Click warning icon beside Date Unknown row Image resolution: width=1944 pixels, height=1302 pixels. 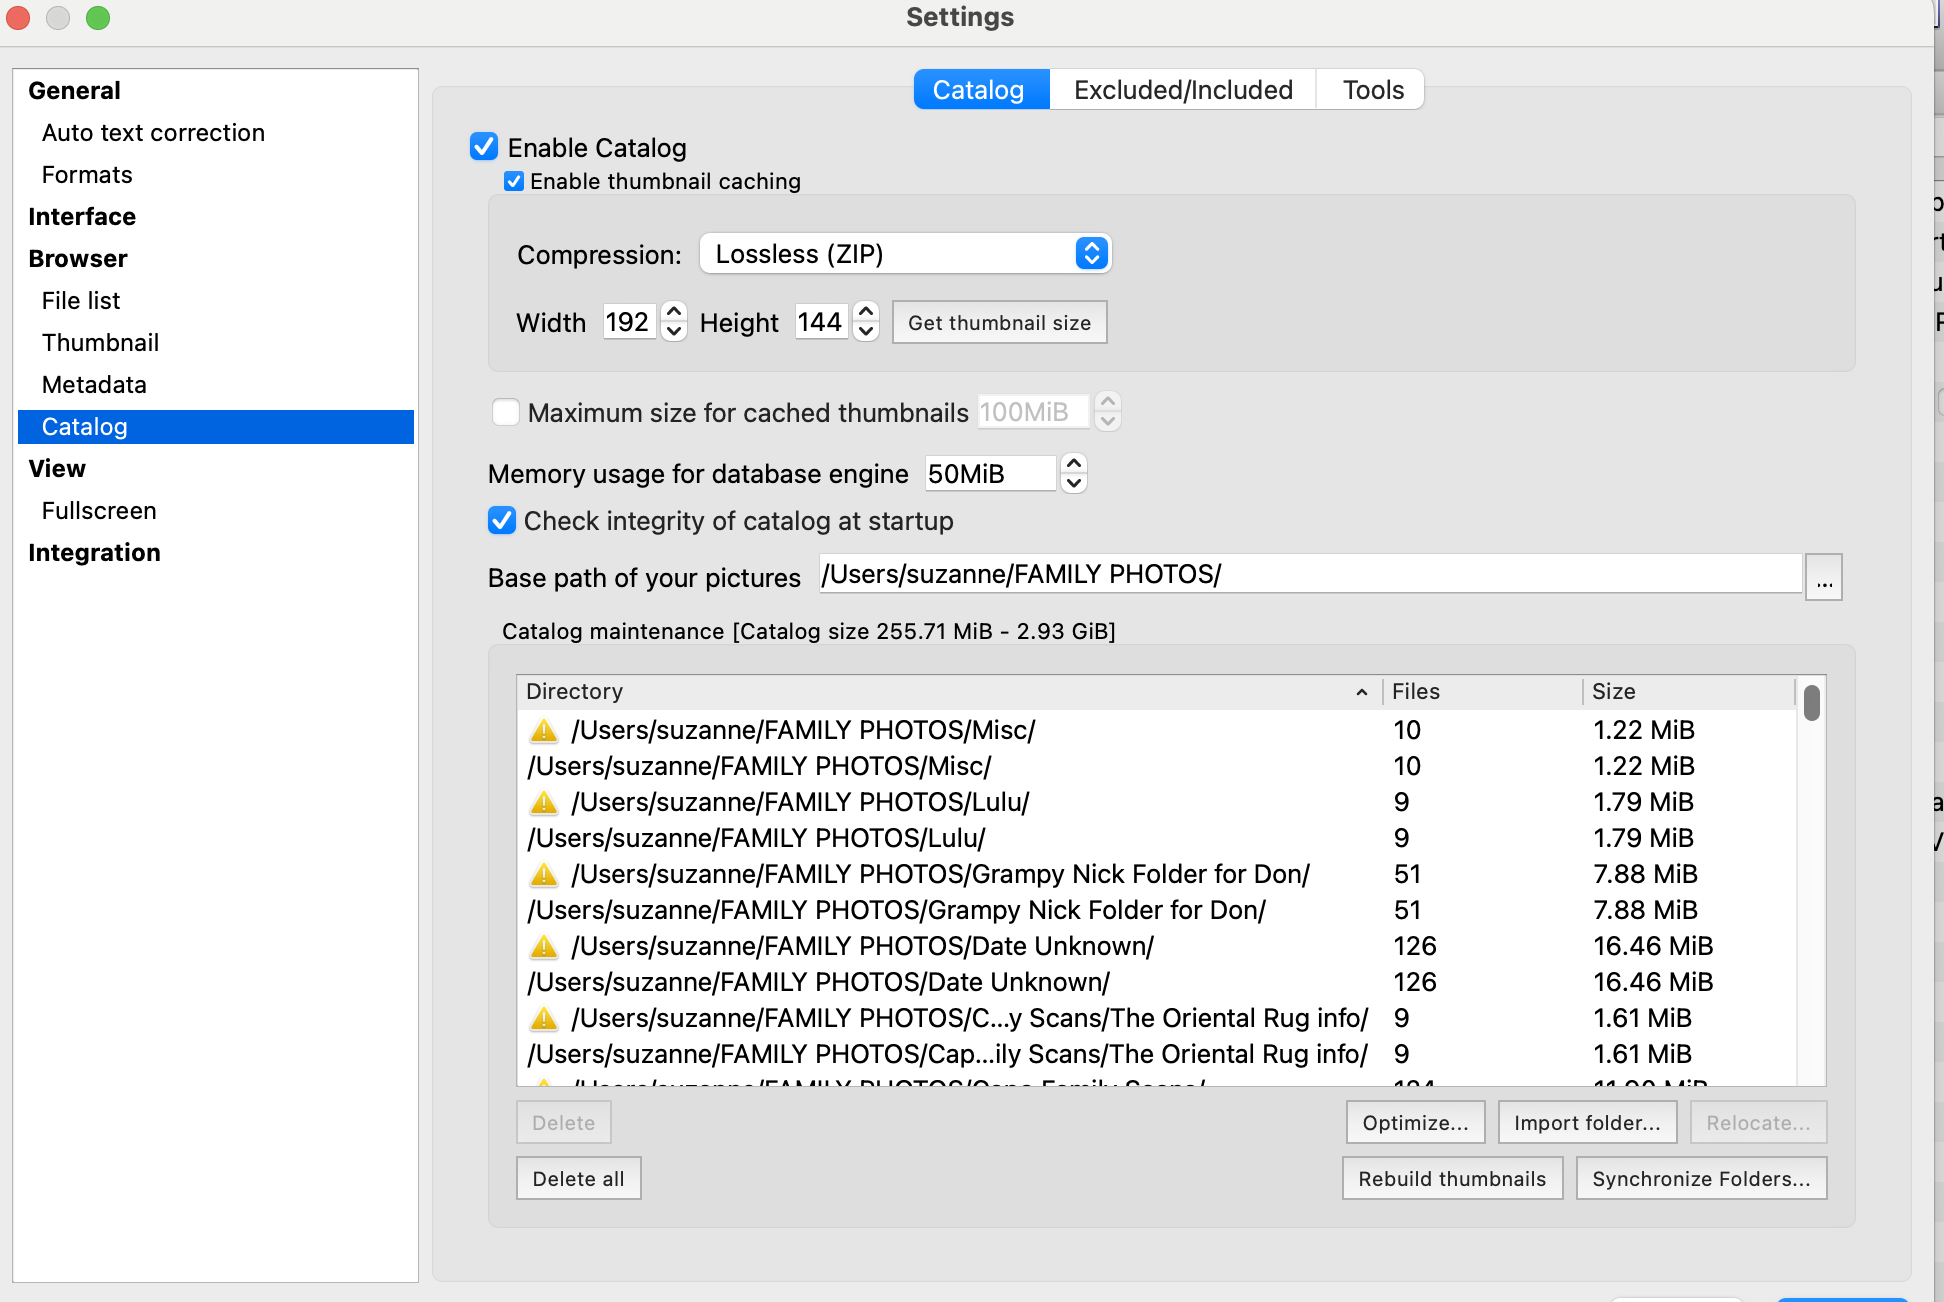[544, 947]
